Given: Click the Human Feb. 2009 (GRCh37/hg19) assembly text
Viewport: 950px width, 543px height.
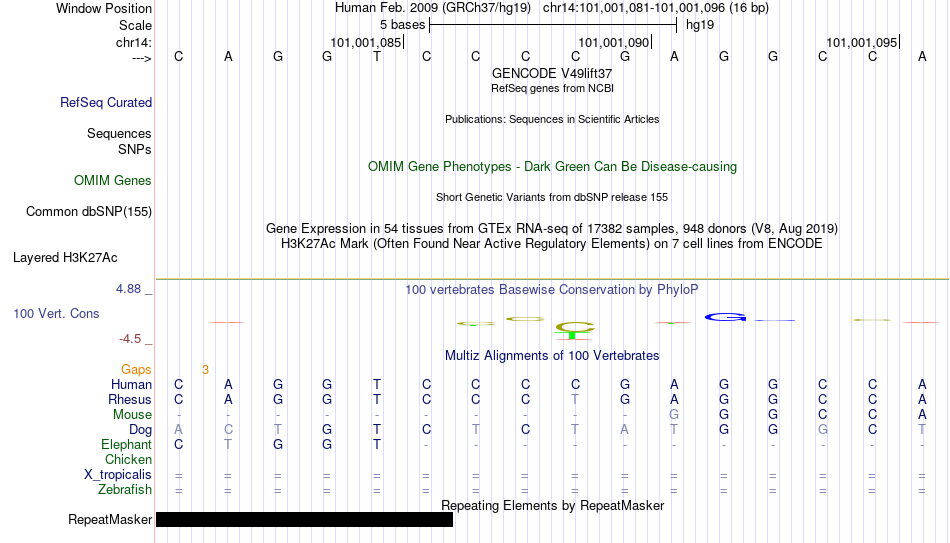Looking at the screenshot, I should tap(433, 8).
